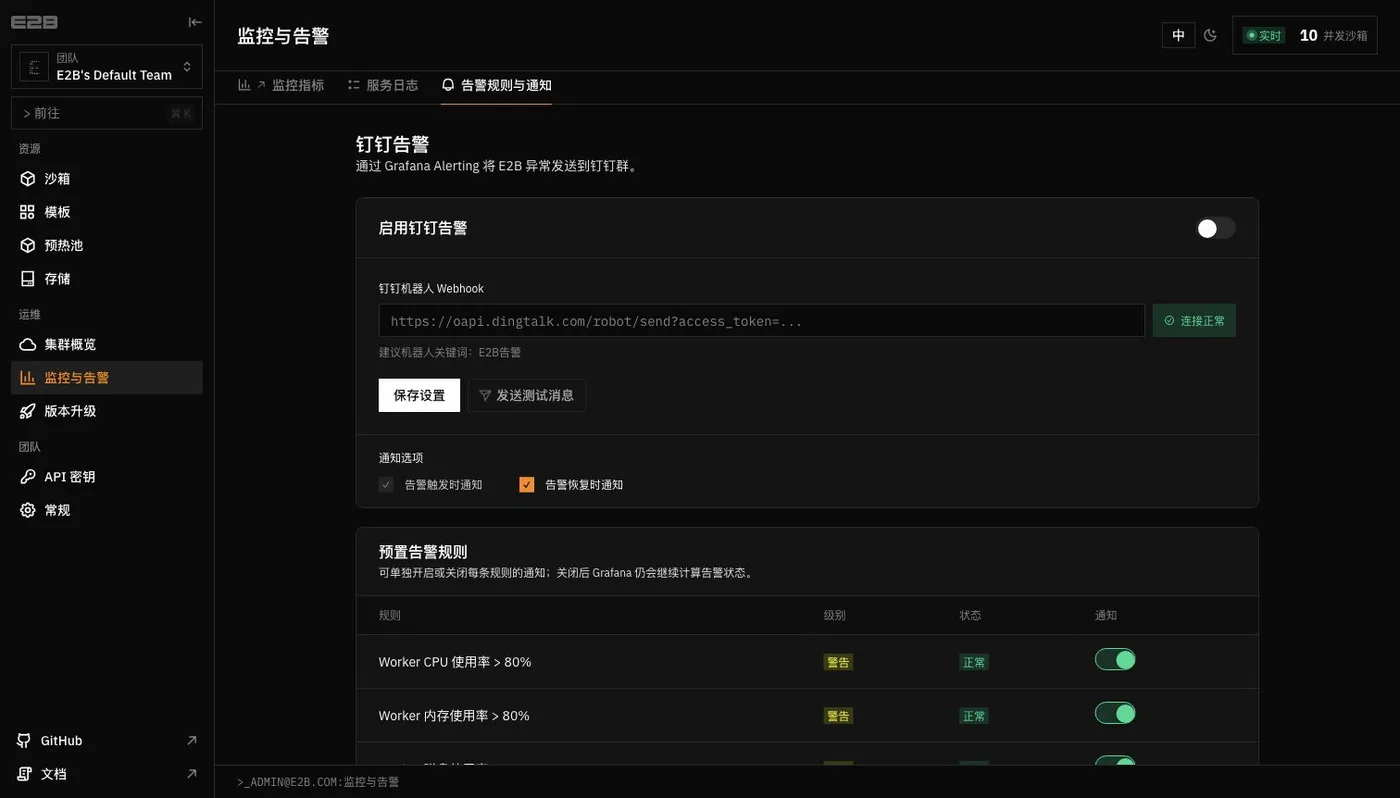The image size is (1400, 798).
Task: Click the 实时 status badge
Action: click(1264, 35)
